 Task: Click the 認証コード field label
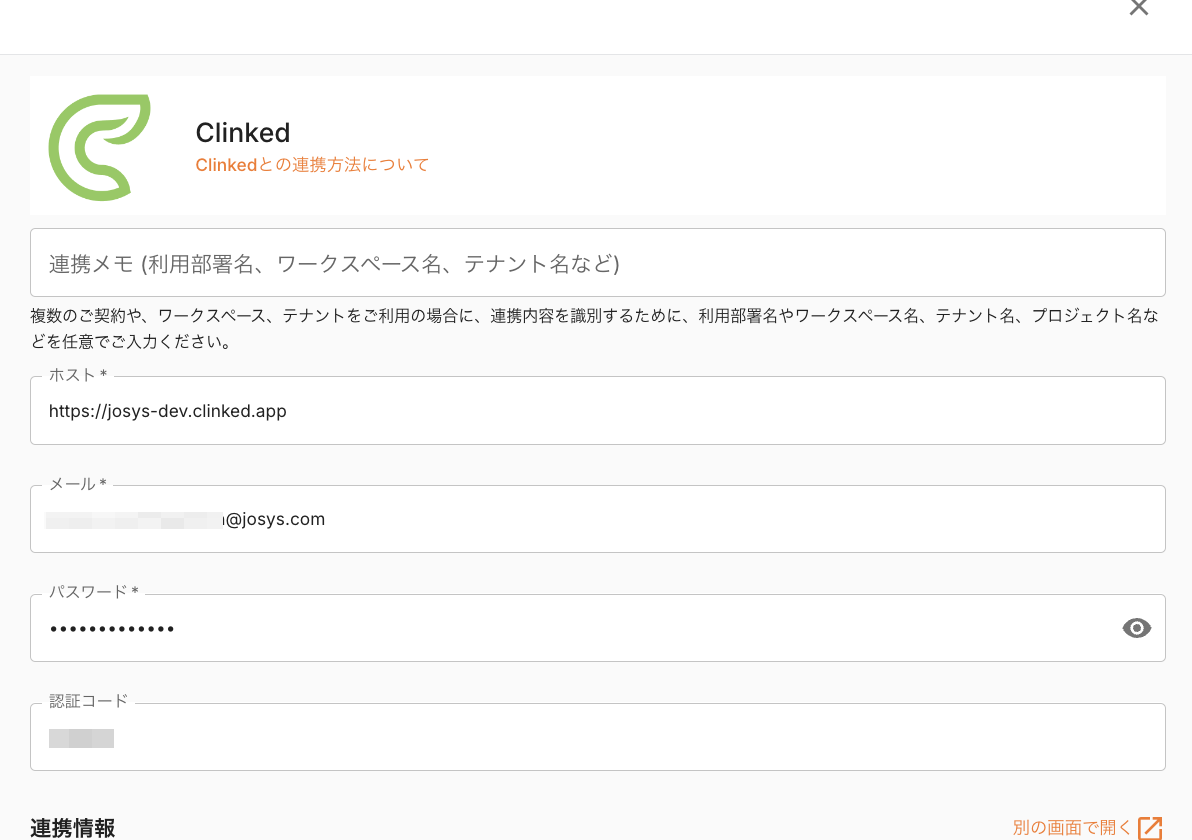[x=88, y=701]
